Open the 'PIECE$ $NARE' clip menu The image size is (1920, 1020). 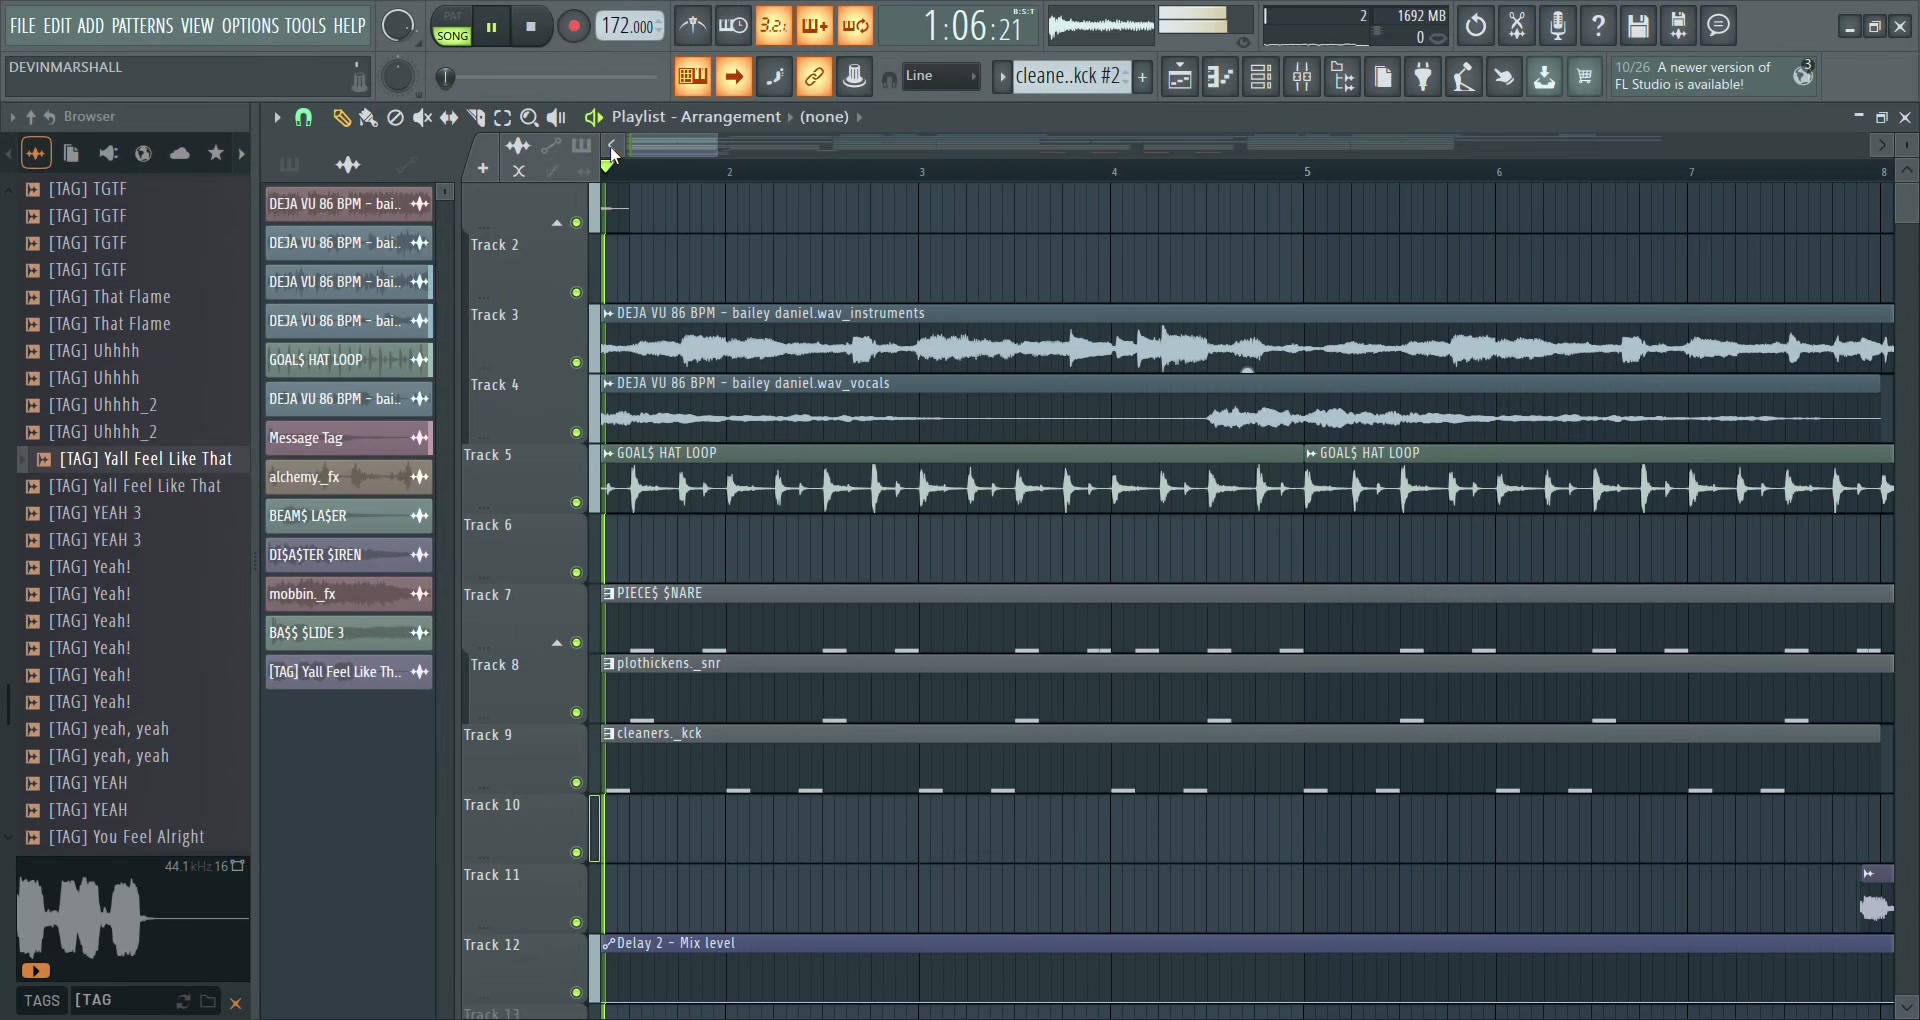pyautogui.click(x=609, y=594)
